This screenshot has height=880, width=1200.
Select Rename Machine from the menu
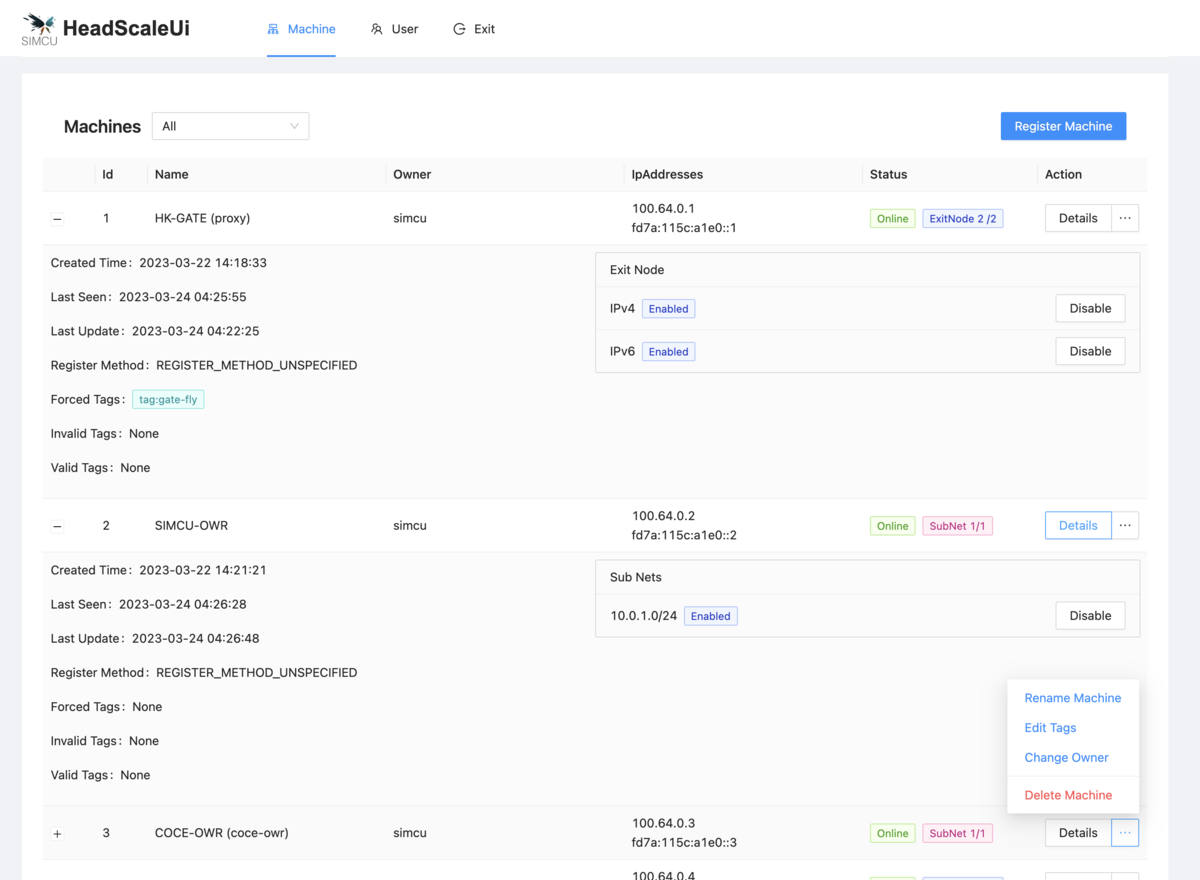tap(1072, 698)
